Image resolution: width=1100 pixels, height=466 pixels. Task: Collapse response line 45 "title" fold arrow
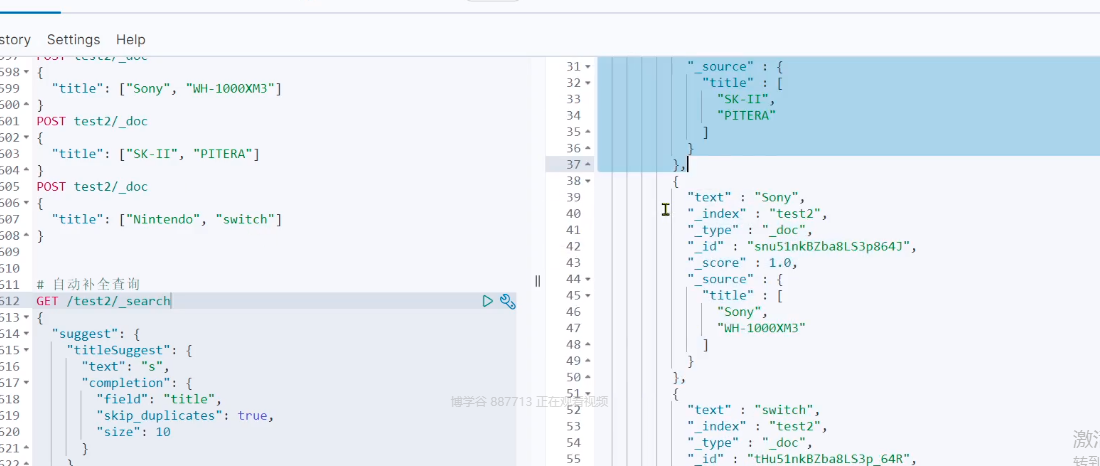(588, 295)
